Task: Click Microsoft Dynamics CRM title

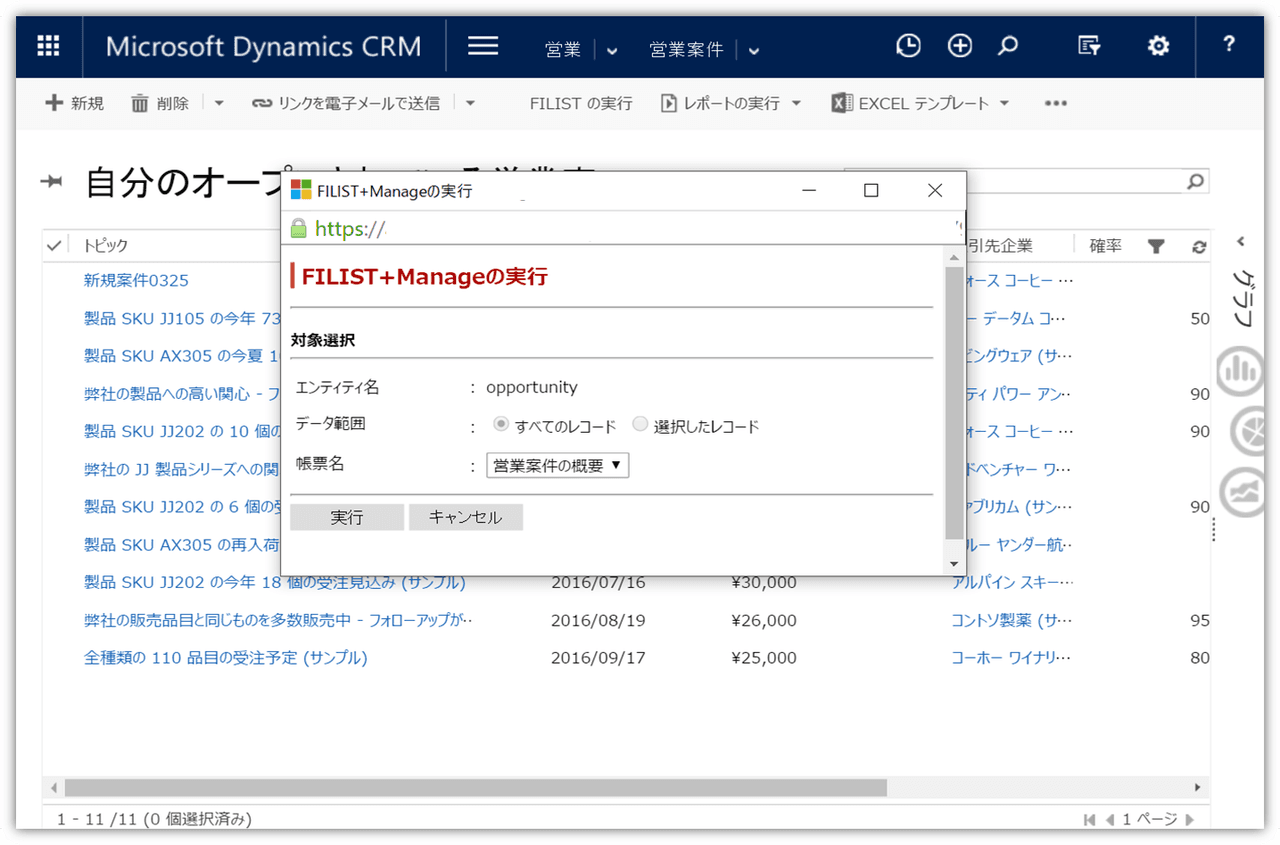Action: (x=264, y=46)
